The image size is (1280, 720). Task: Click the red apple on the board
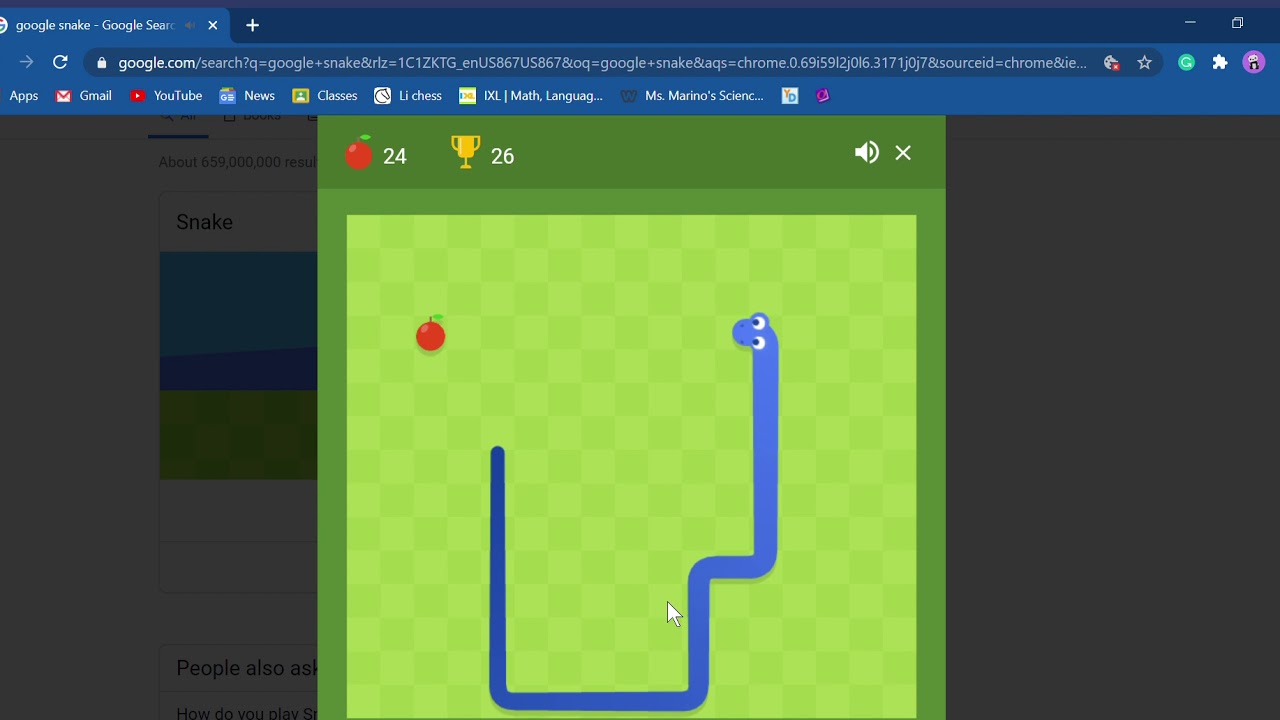(x=431, y=334)
